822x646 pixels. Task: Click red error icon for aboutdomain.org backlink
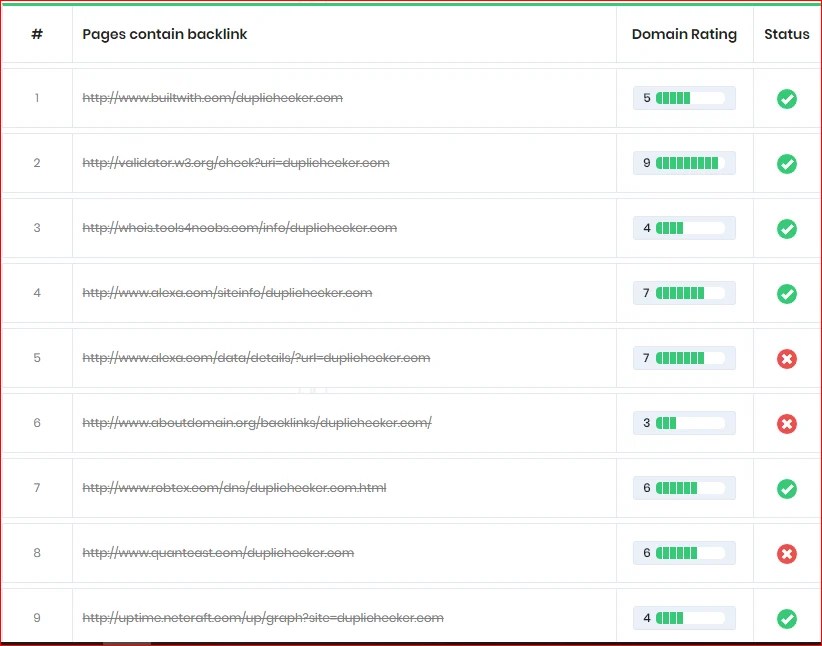click(787, 423)
